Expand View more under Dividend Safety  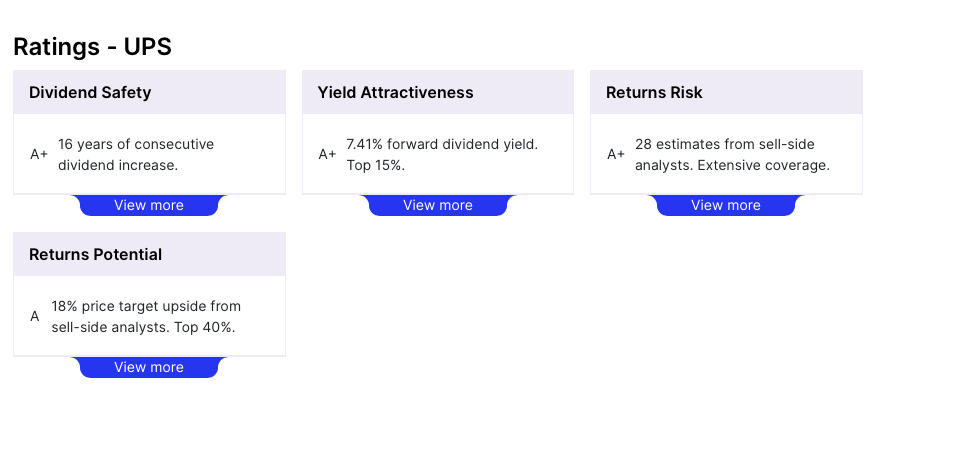click(x=149, y=205)
